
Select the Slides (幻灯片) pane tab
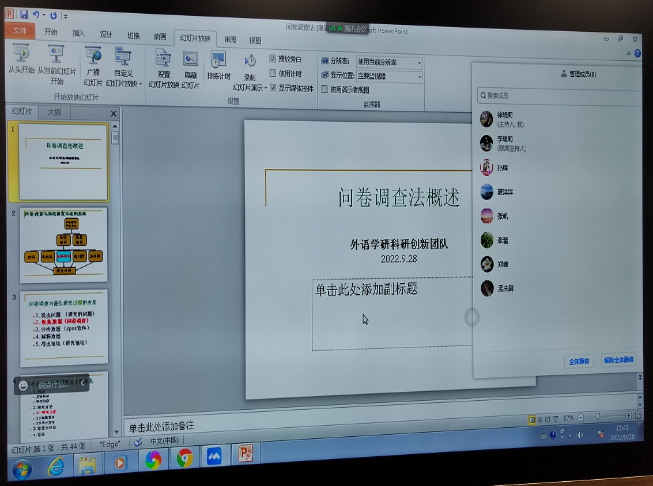click(x=22, y=111)
